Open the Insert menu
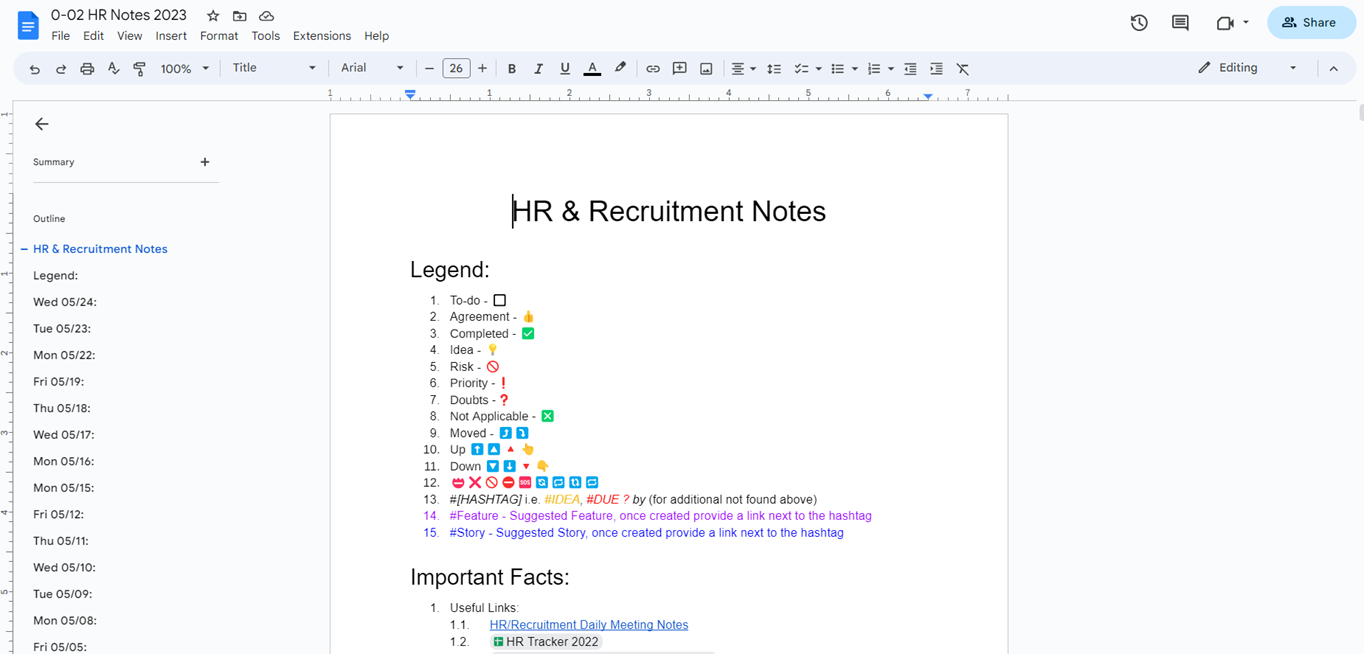The height and width of the screenshot is (654, 1364). click(171, 36)
